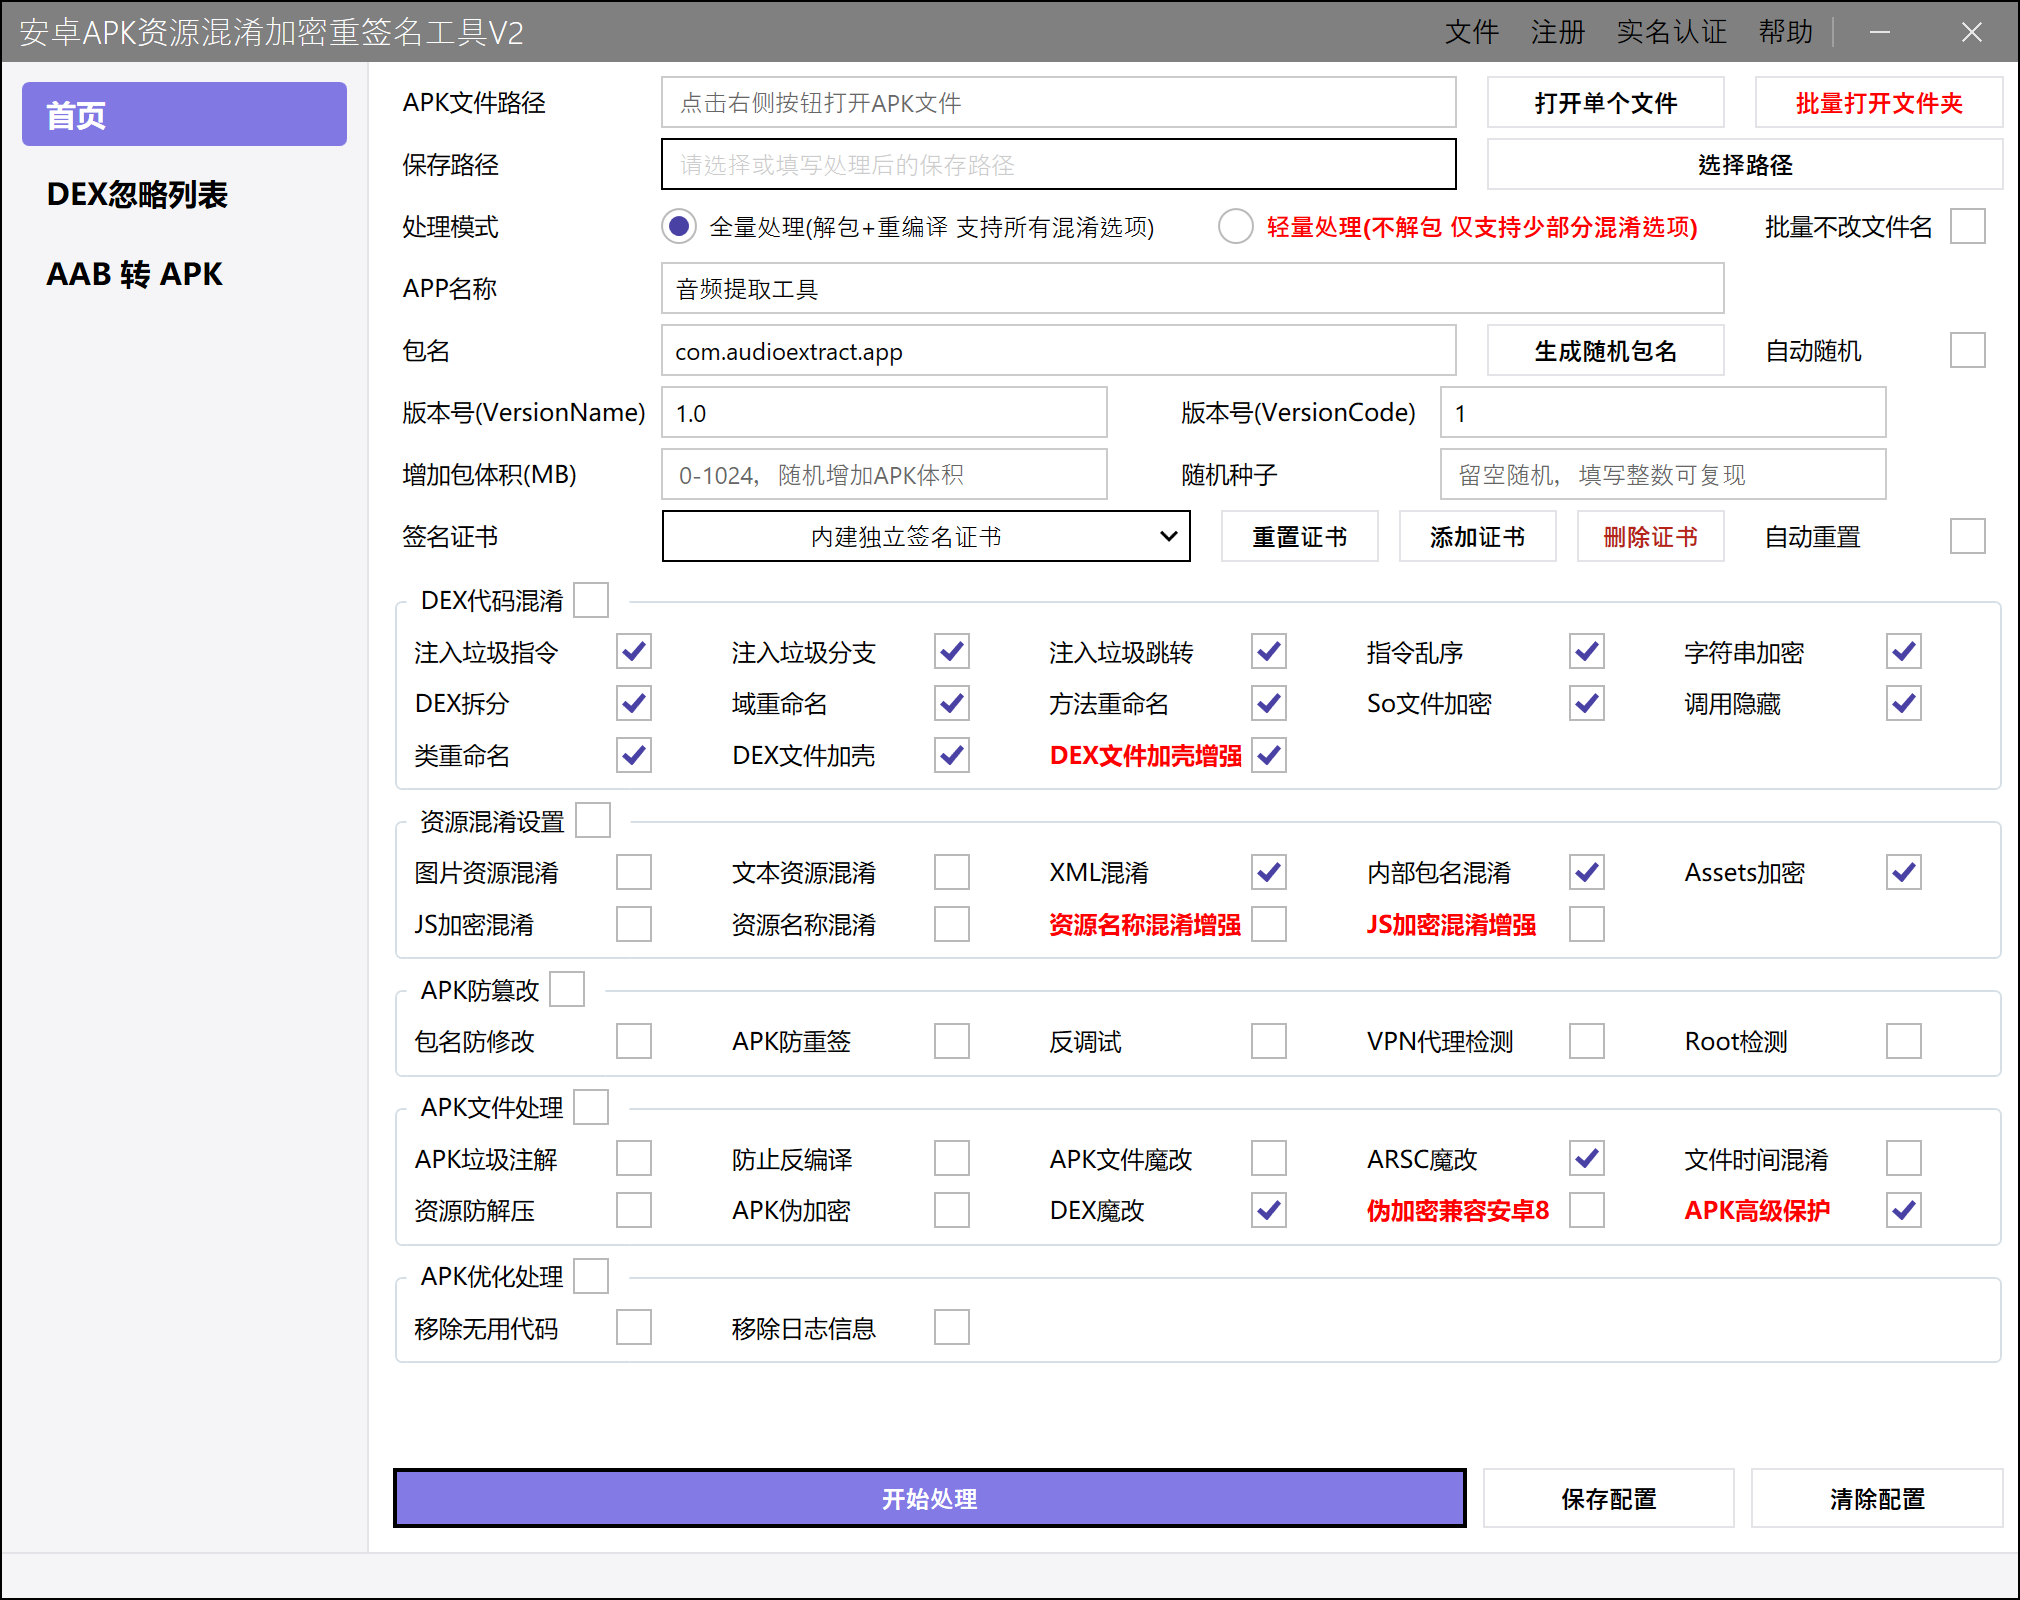
Task: Open the 实名认证 menu
Action: pyautogui.click(x=1671, y=32)
